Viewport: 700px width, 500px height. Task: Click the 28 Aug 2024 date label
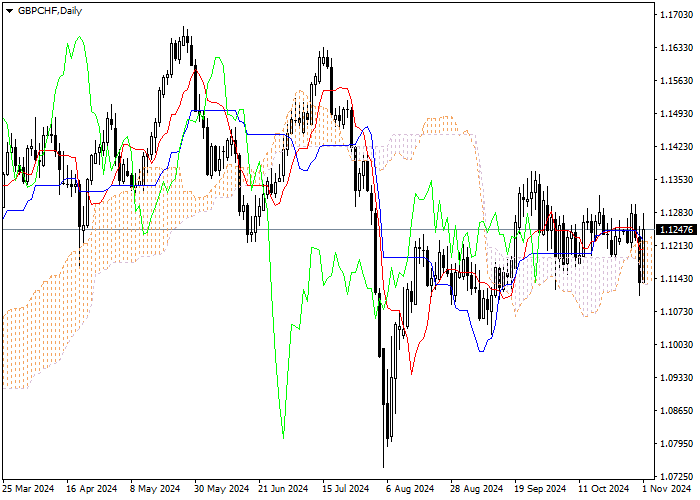pyautogui.click(x=477, y=489)
